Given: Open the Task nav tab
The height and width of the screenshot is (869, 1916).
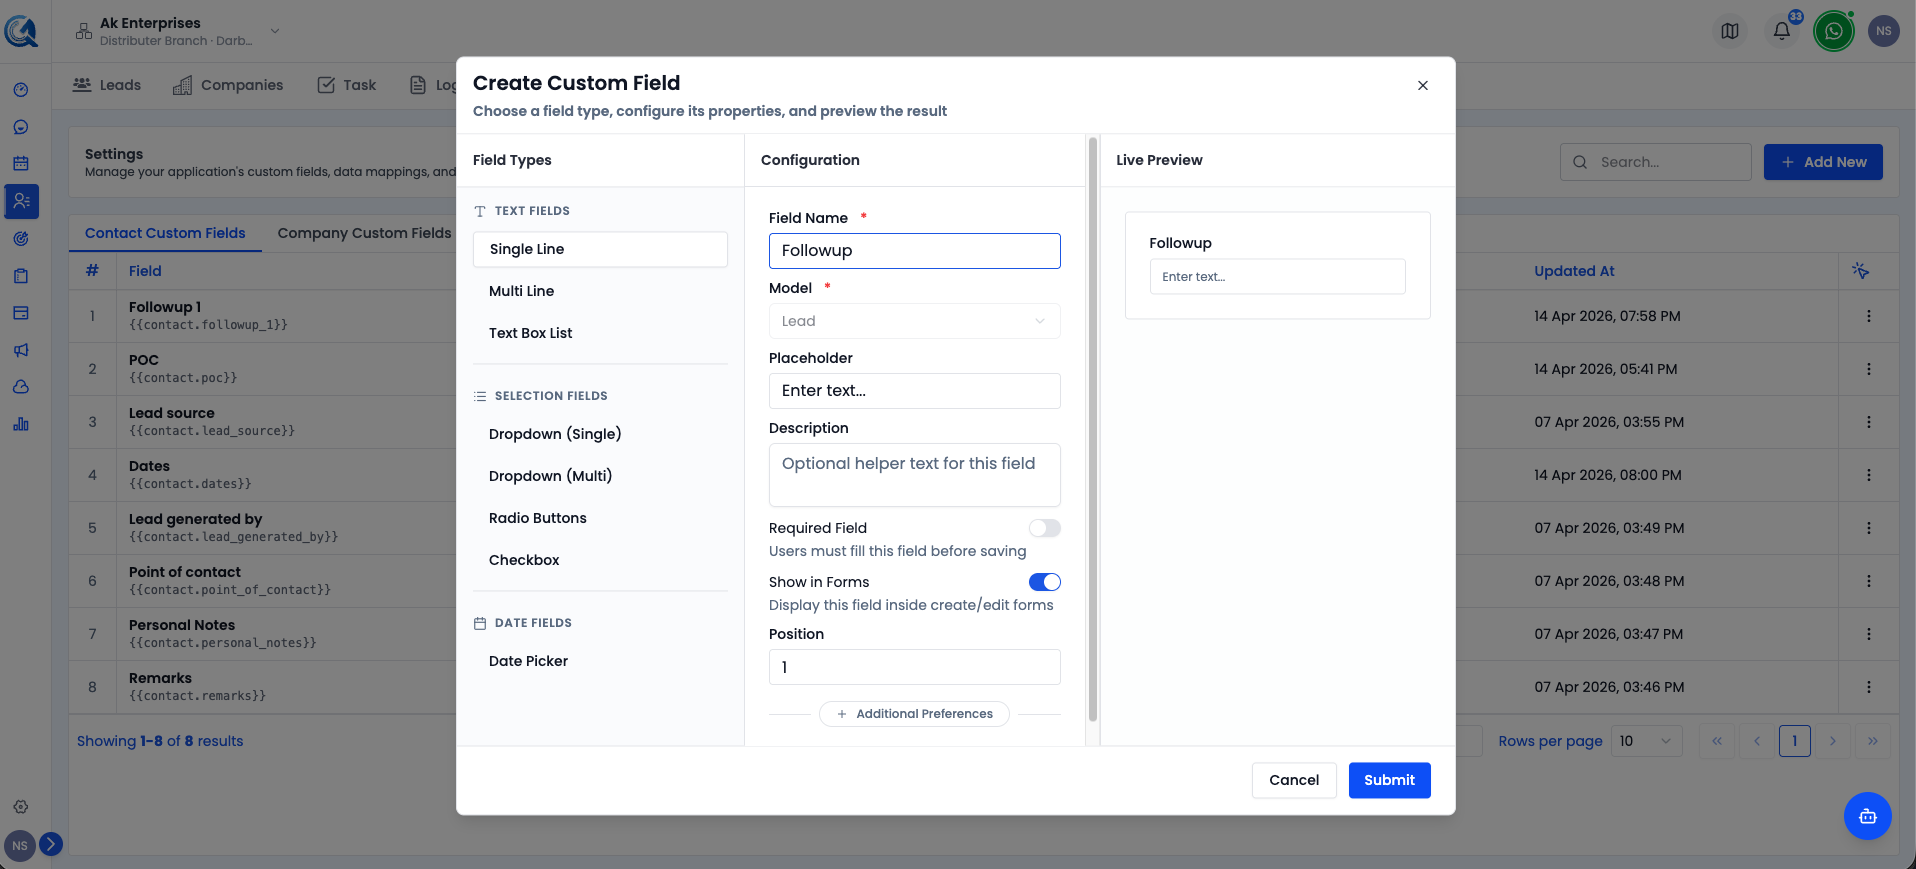Looking at the screenshot, I should tap(347, 85).
